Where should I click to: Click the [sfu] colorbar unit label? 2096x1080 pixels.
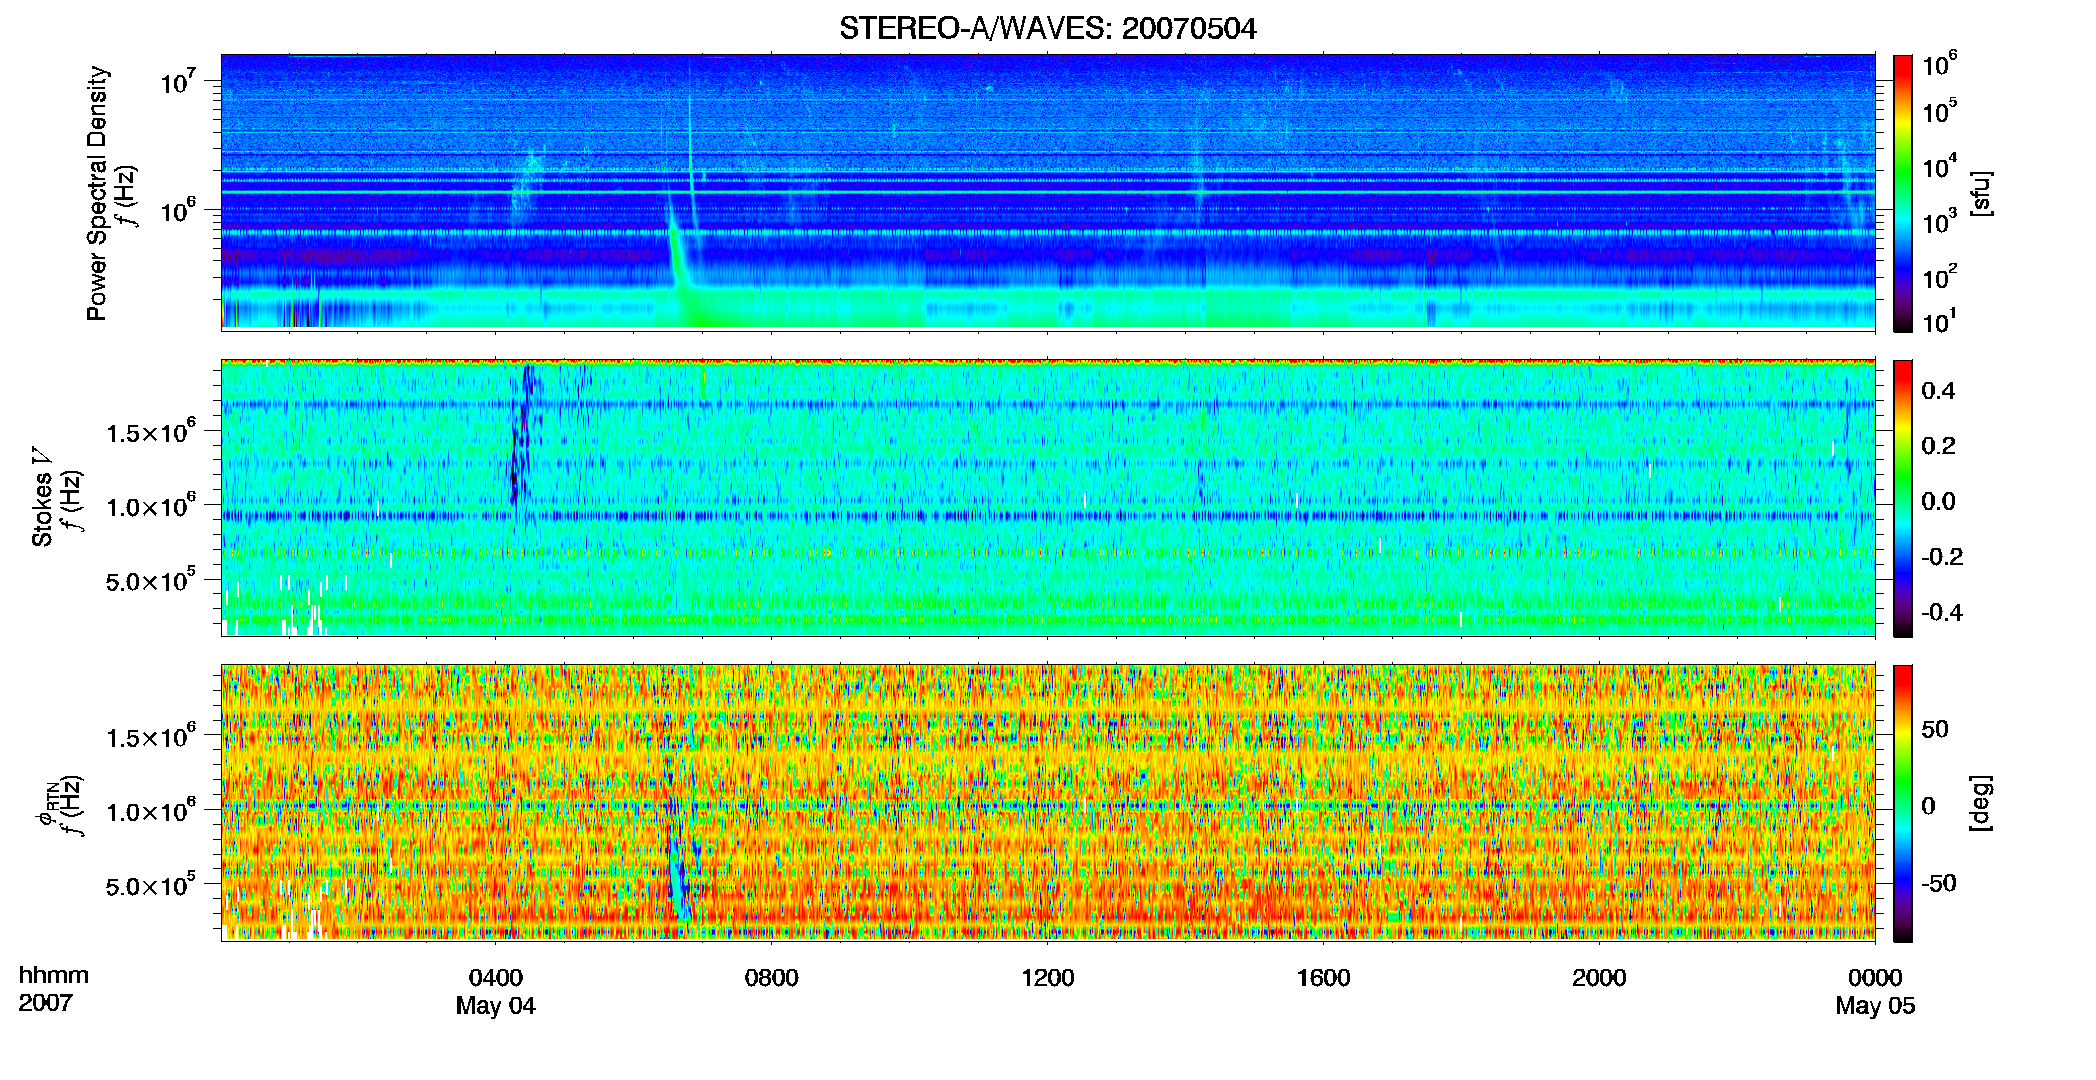[1981, 193]
